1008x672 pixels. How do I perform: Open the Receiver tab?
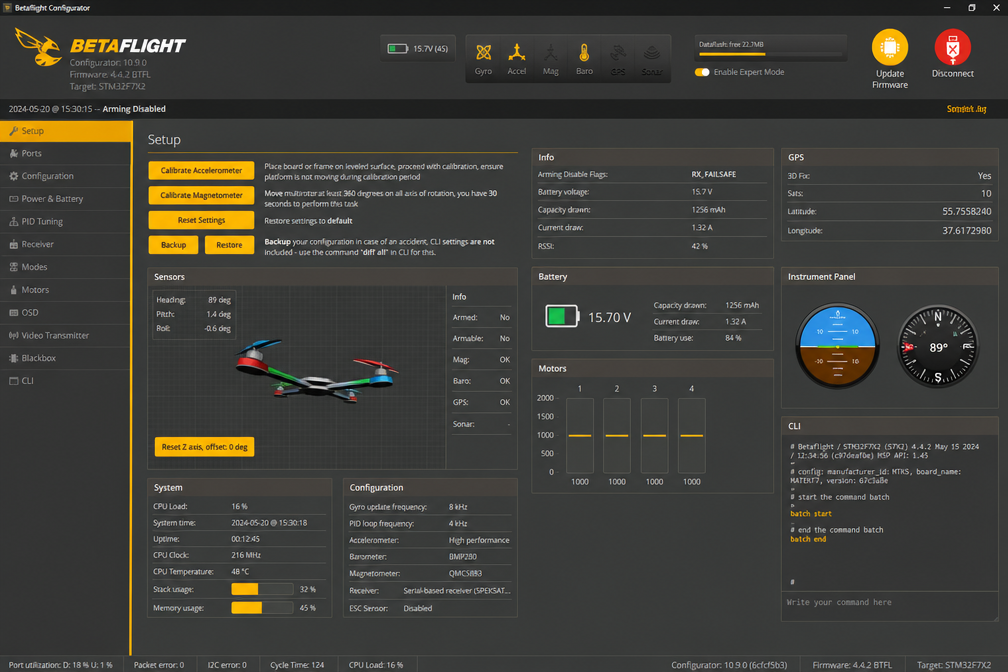click(65, 244)
